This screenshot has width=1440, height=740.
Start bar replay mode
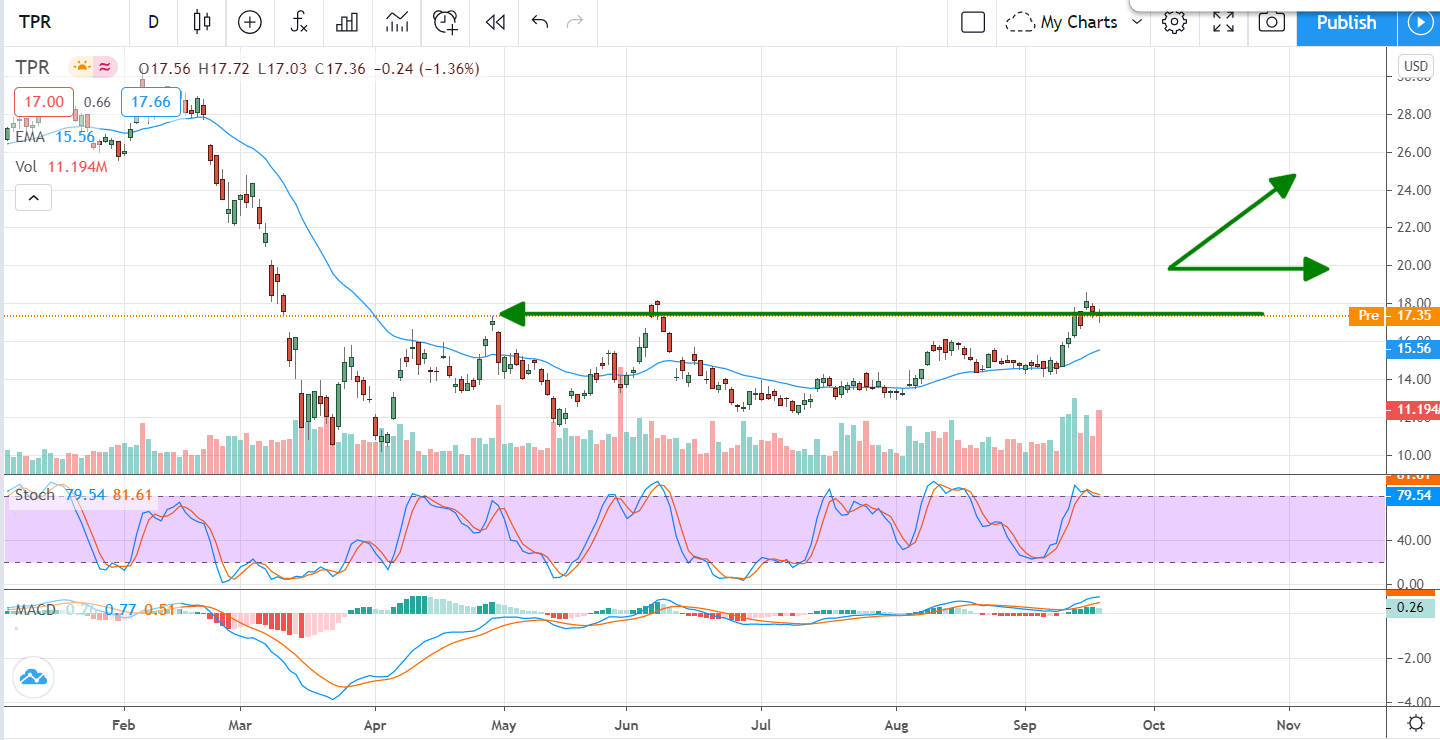(x=494, y=22)
